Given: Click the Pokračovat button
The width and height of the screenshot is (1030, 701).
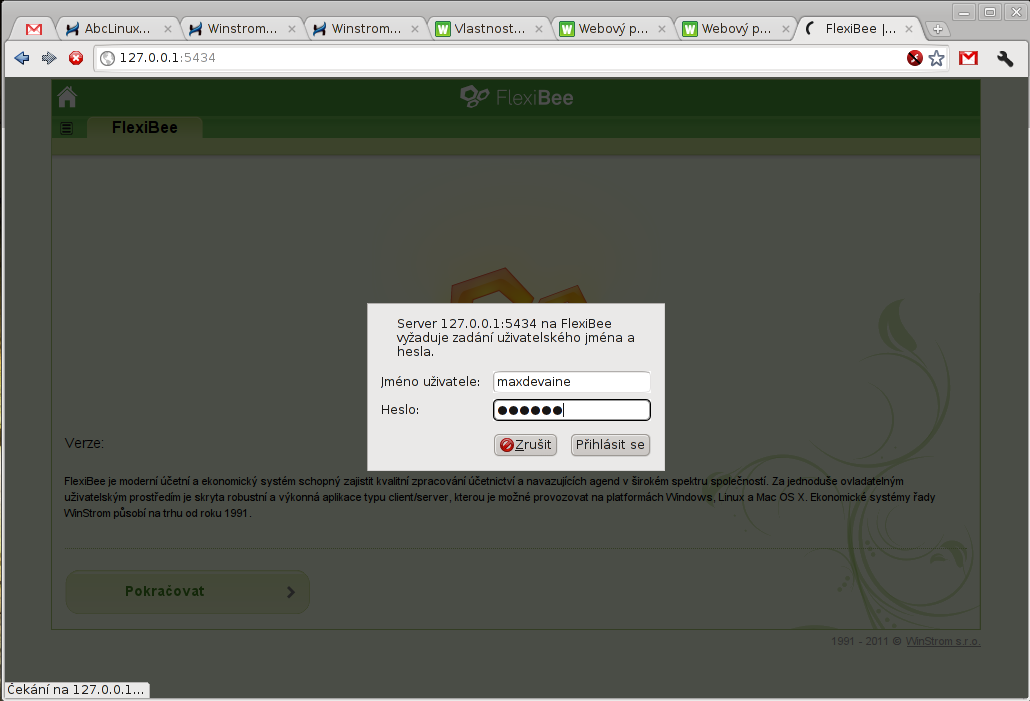Looking at the screenshot, I should [187, 591].
